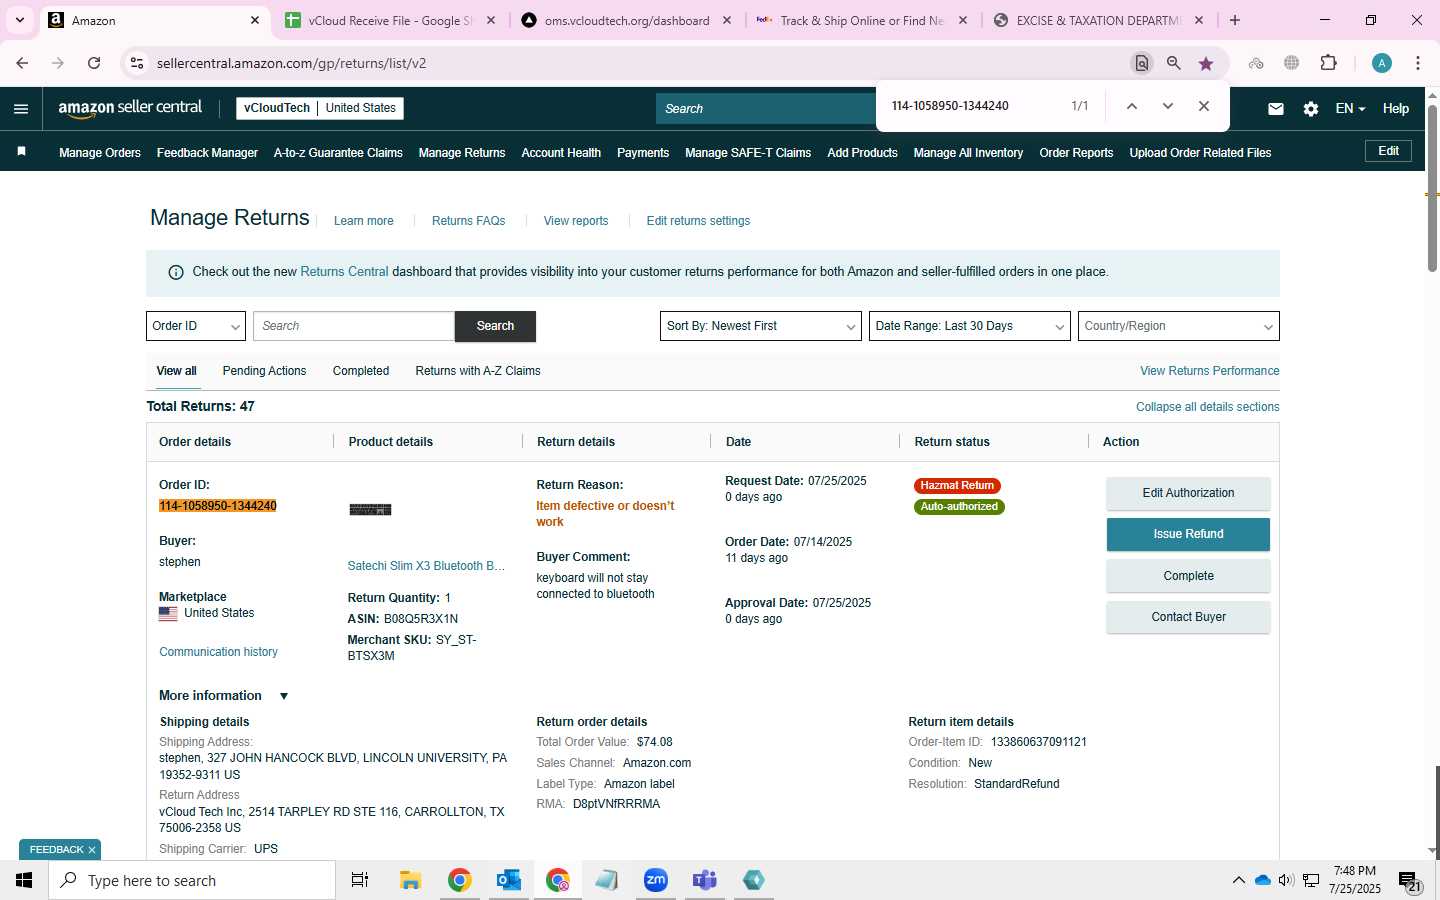Open Outlook from the taskbar
This screenshot has height=900, width=1440.
(509, 880)
